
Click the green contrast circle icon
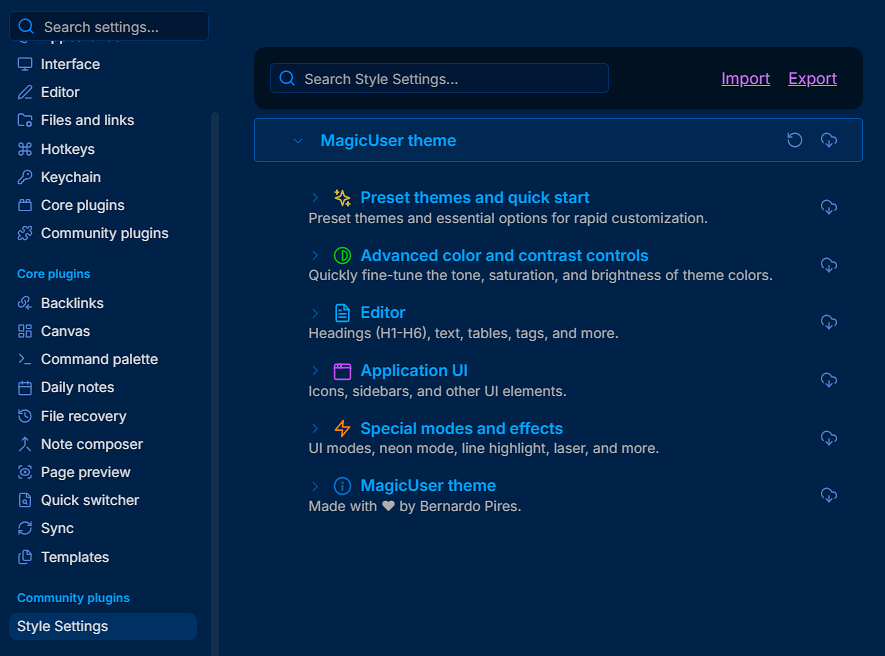342,256
